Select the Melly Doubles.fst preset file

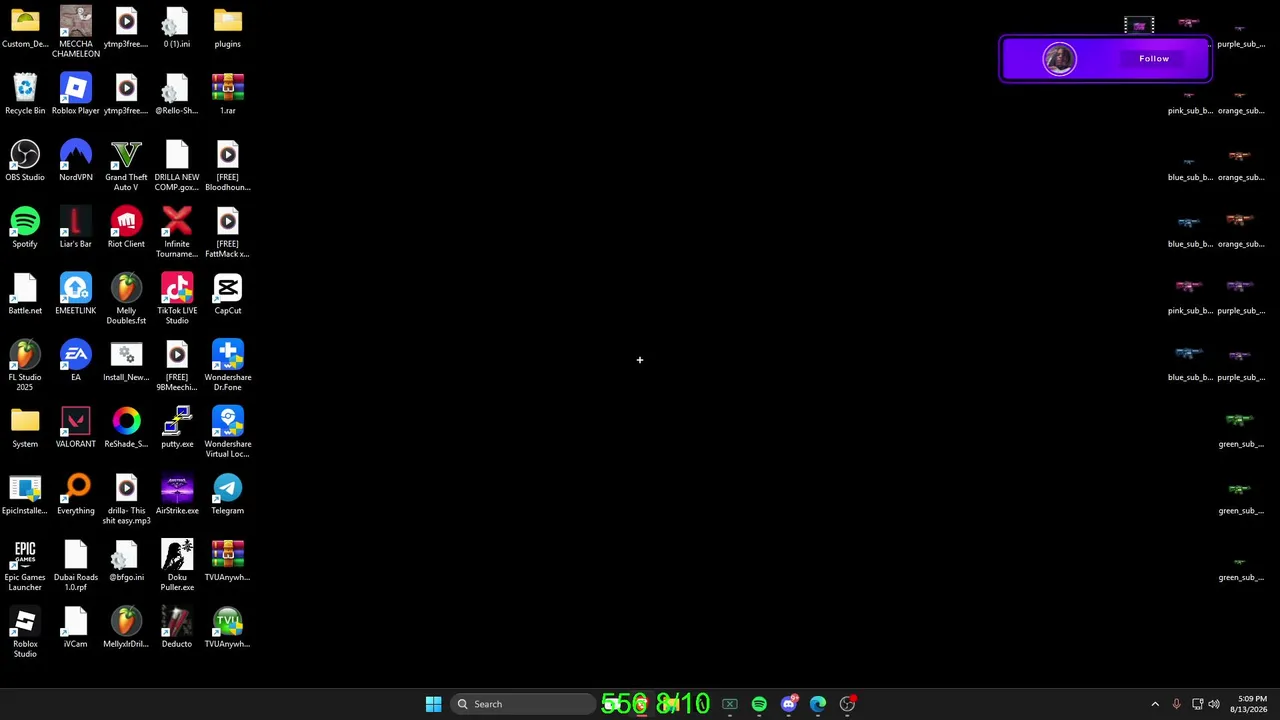tap(126, 299)
